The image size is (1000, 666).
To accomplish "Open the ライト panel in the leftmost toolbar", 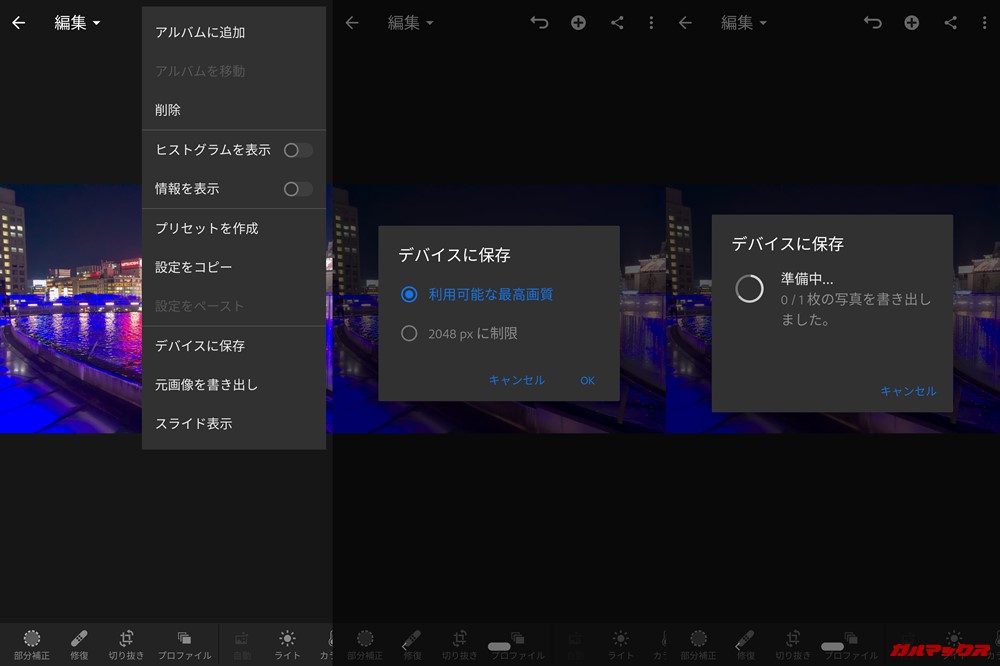I will [x=287, y=645].
